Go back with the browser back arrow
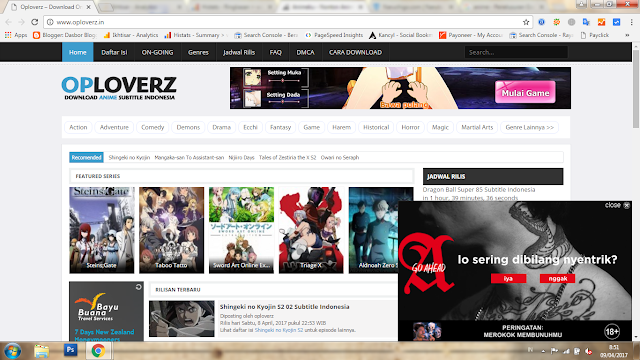The height and width of the screenshot is (360, 640). [9, 22]
